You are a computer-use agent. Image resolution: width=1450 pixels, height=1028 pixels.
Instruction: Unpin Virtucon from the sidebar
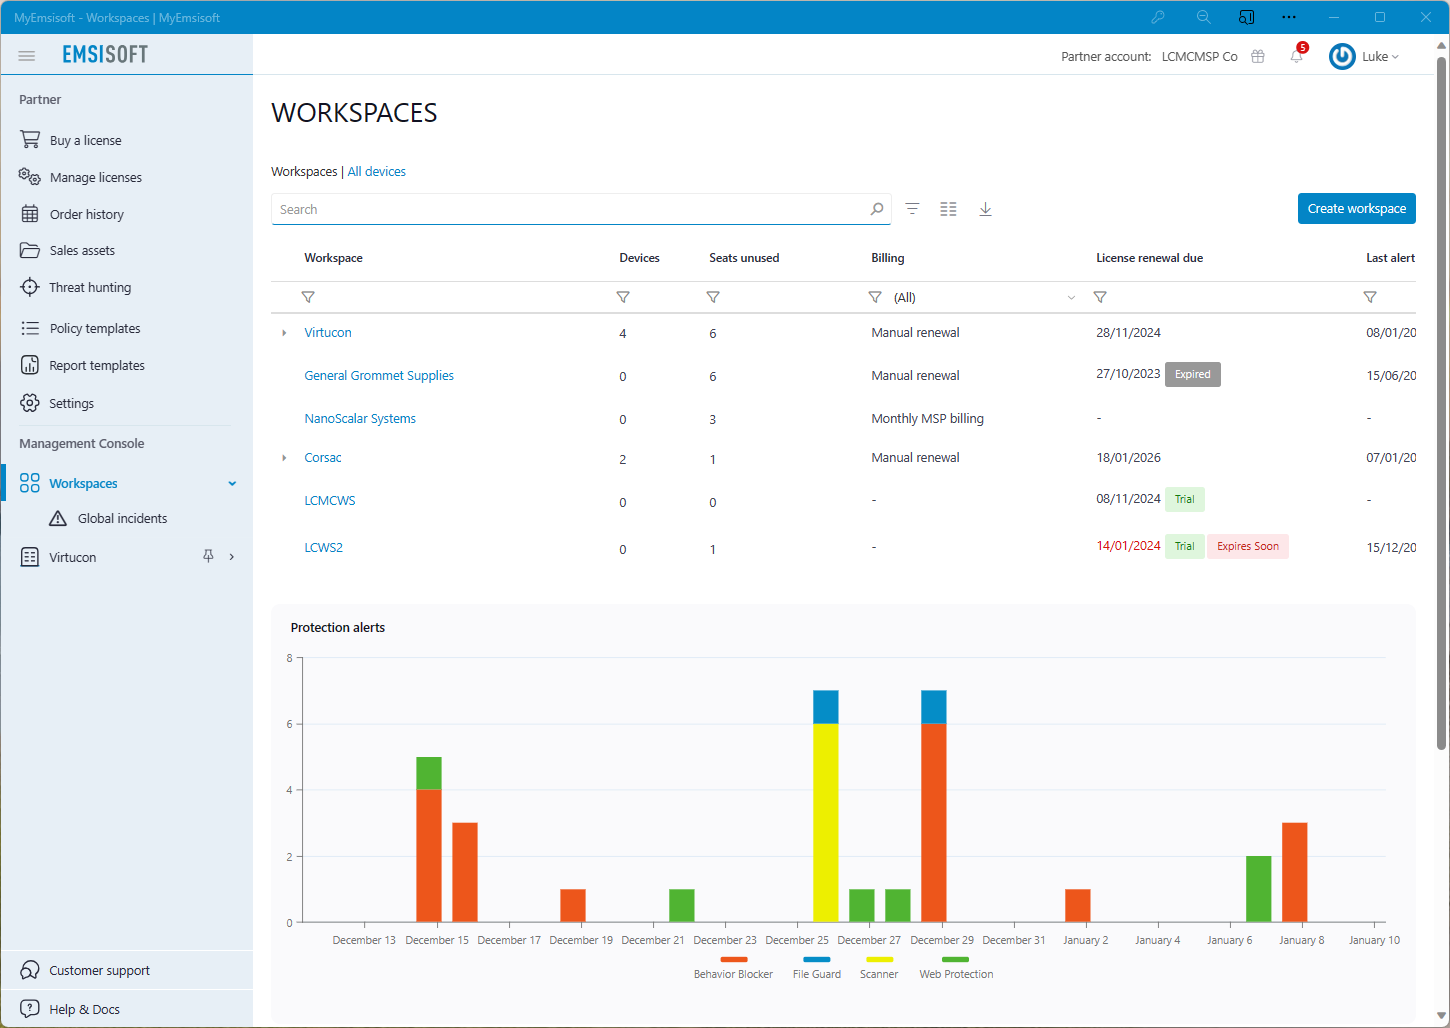207,557
